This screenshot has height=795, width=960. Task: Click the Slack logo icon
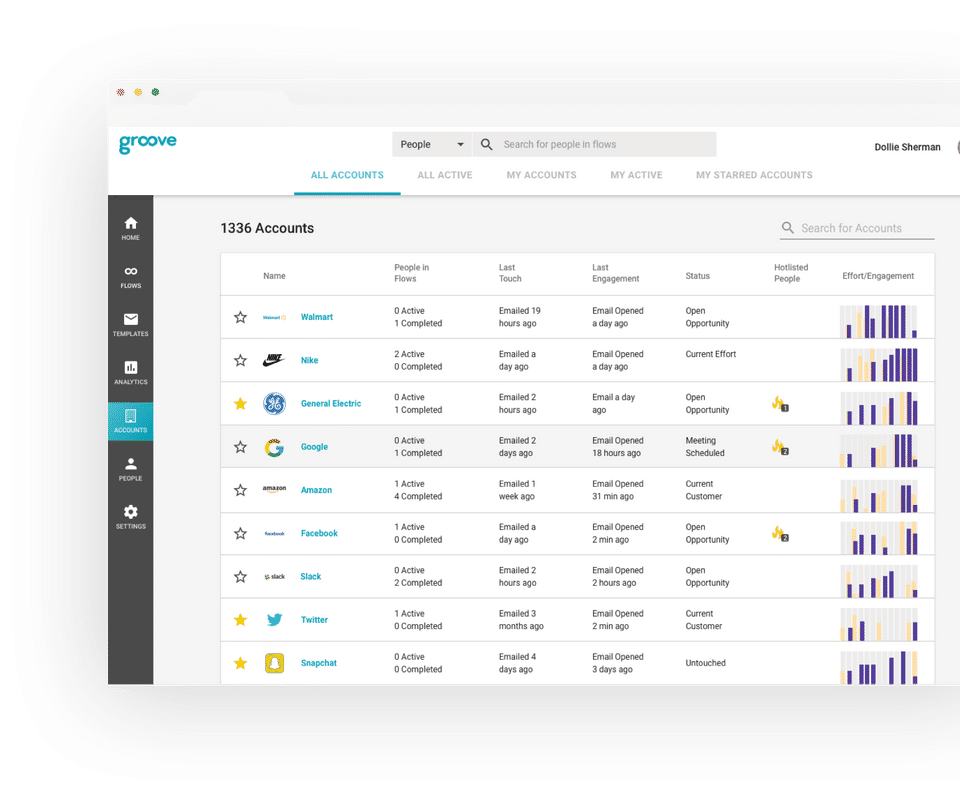pos(274,576)
